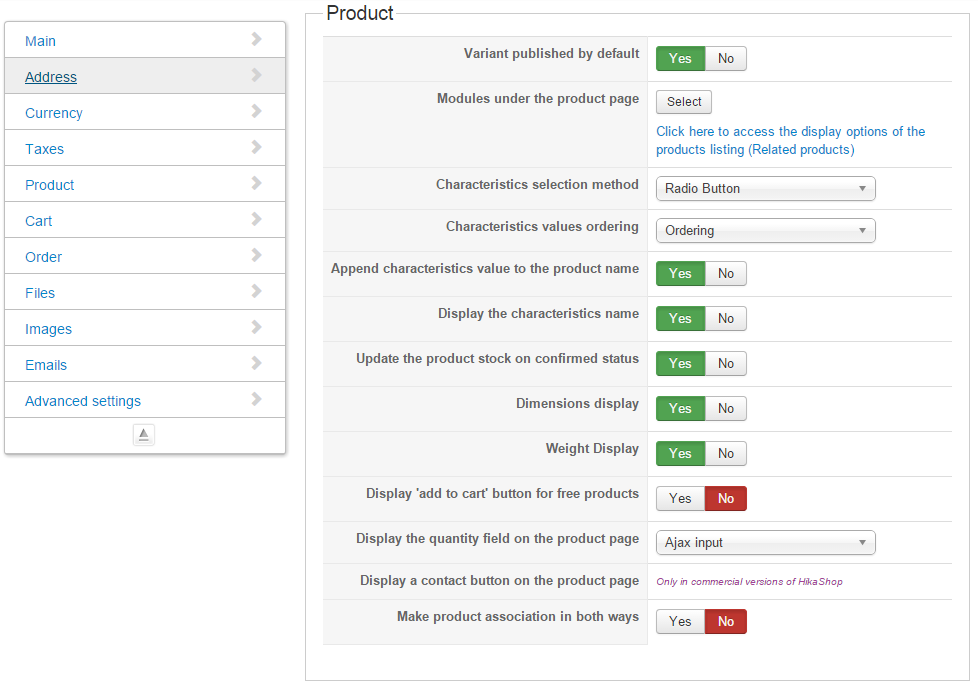Click the chevron arrow beside Currency
Image resolution: width=978 pixels, height=690 pixels.
257,112
